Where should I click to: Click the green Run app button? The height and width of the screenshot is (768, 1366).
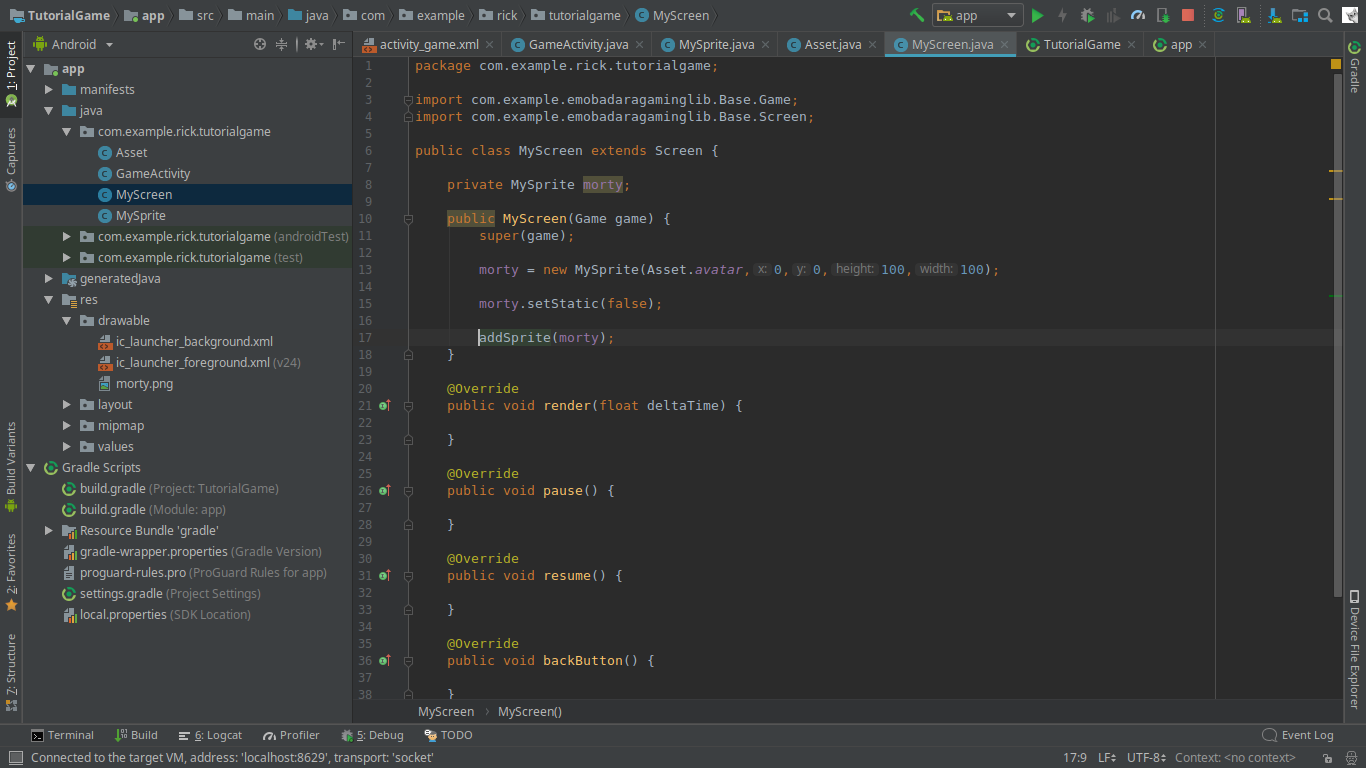tap(1037, 15)
